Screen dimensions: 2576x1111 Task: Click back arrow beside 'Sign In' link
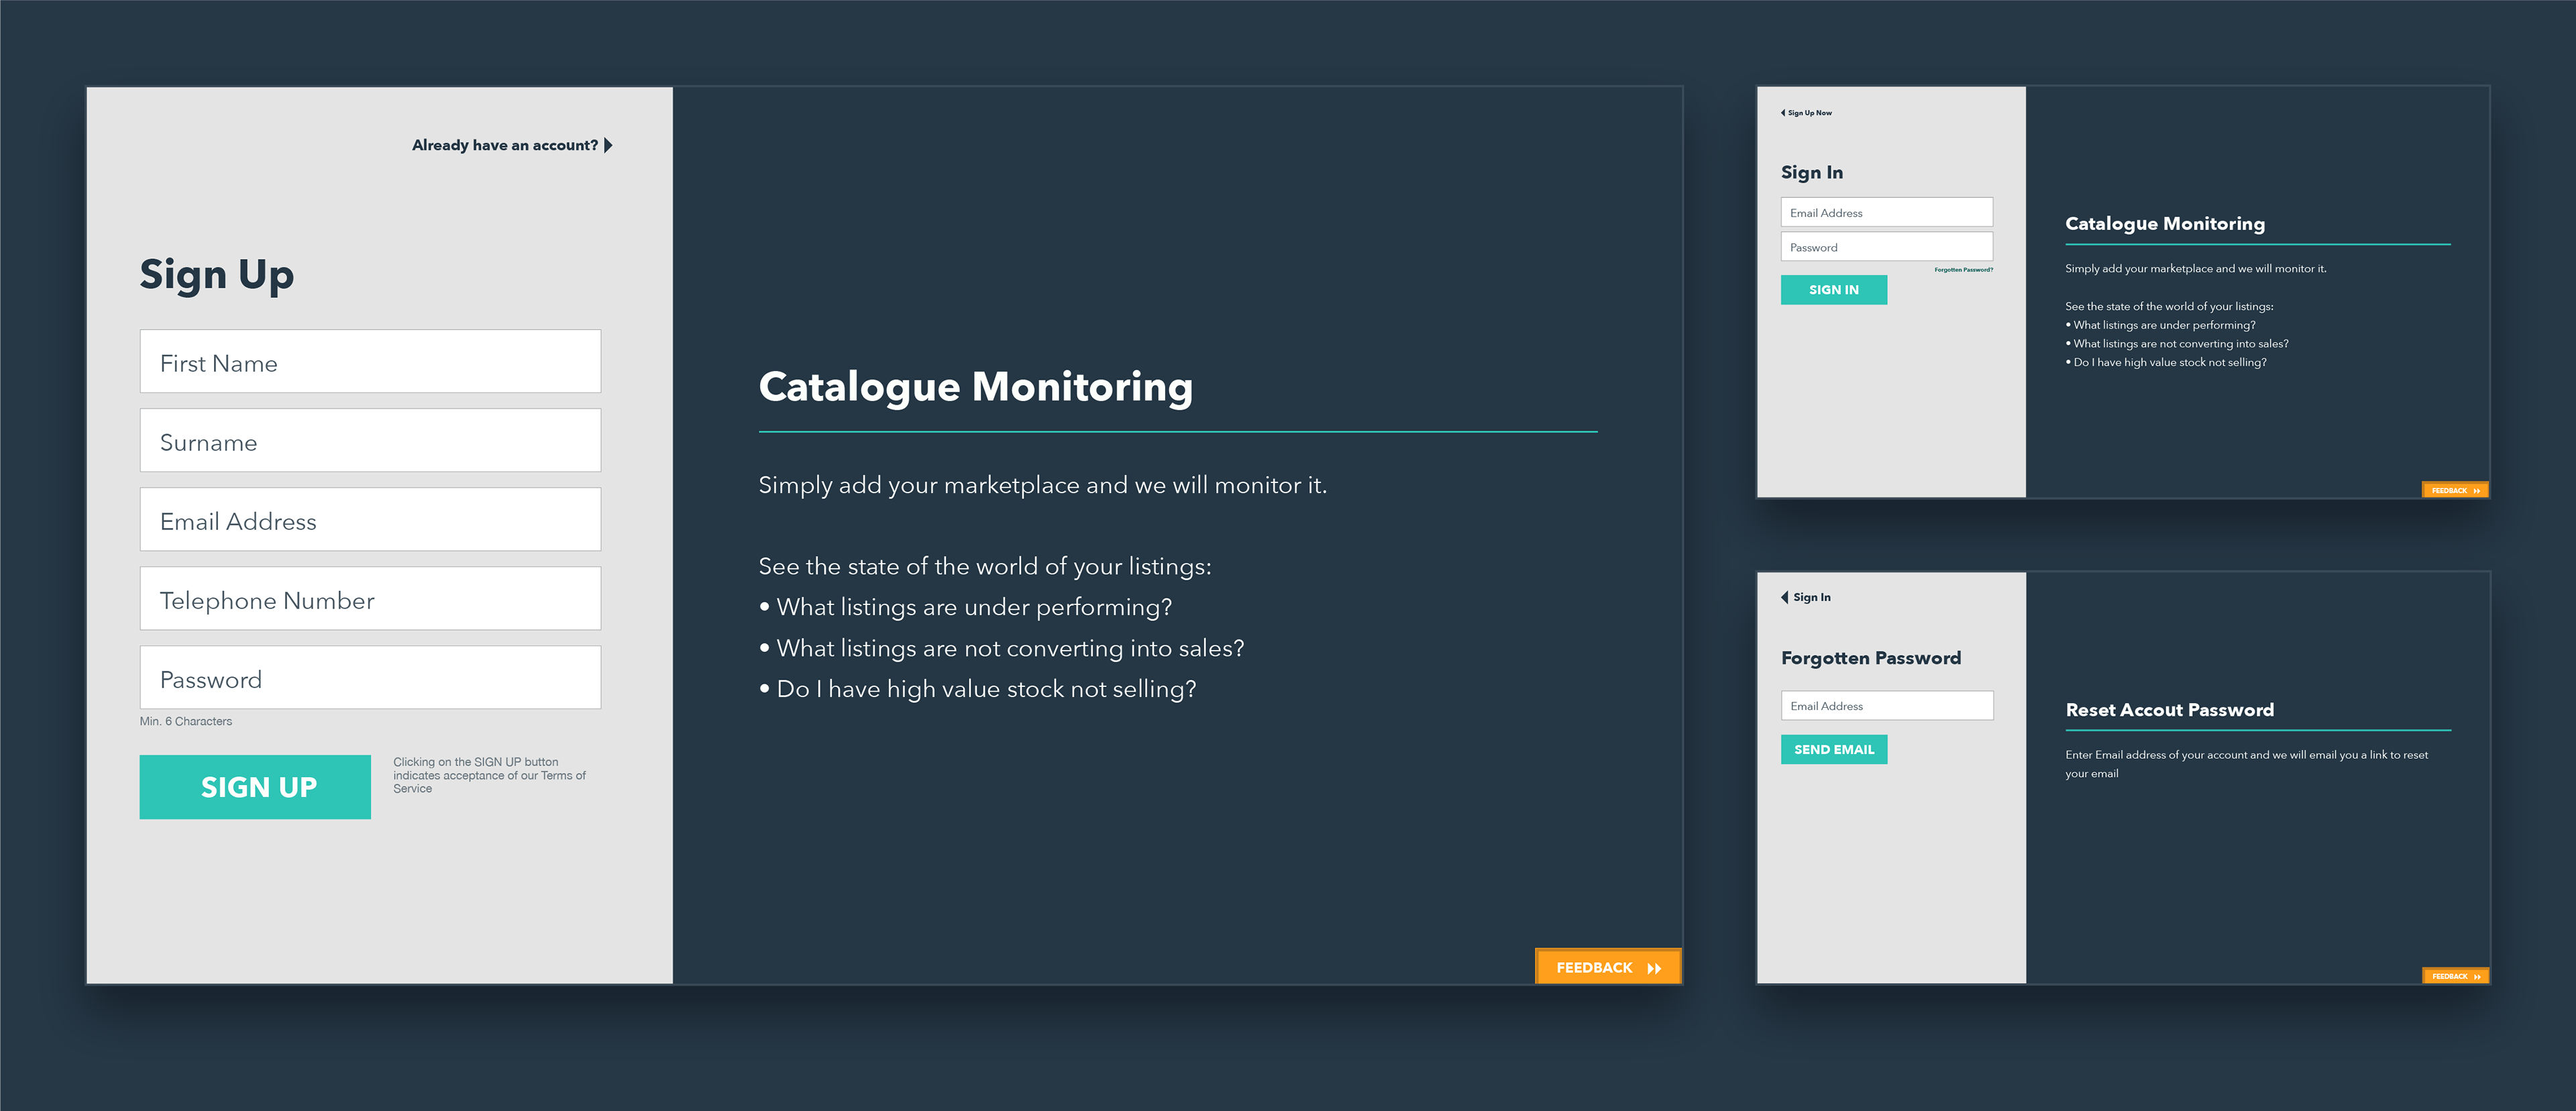click(1785, 597)
